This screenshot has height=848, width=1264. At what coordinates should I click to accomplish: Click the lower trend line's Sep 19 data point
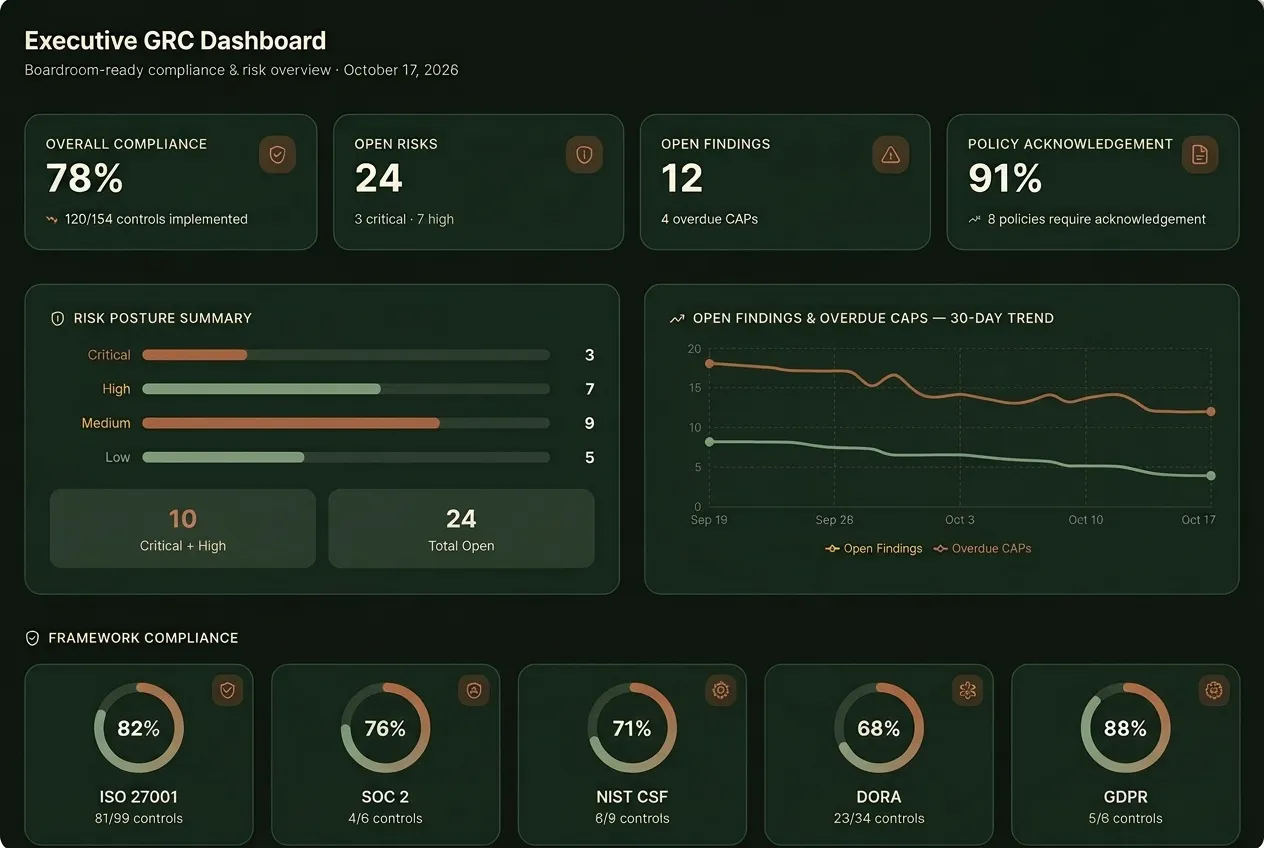click(709, 441)
